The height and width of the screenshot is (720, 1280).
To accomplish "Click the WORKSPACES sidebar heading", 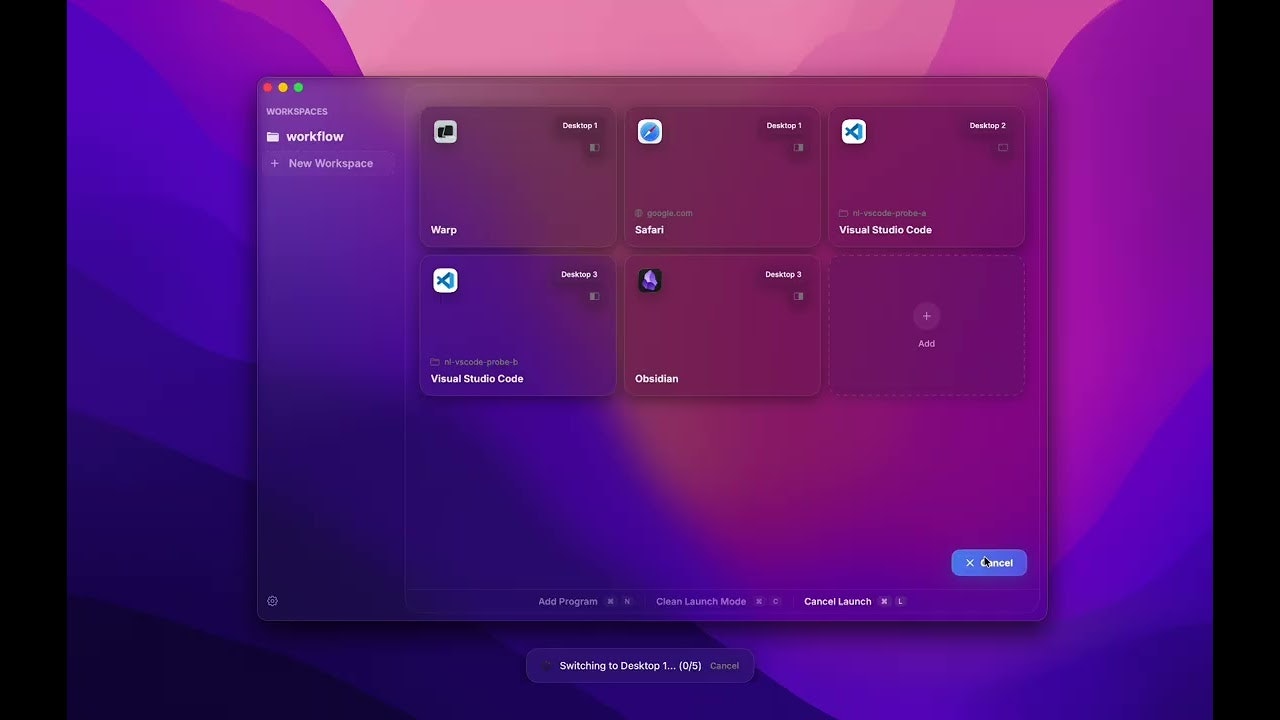I will click(297, 112).
